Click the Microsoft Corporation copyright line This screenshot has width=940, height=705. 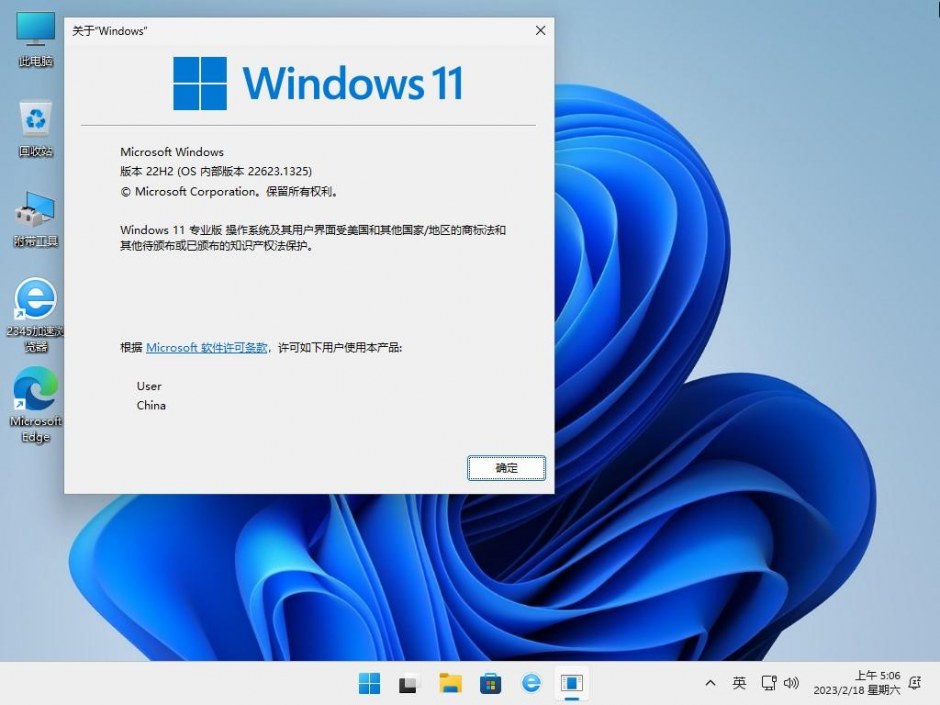coord(229,192)
